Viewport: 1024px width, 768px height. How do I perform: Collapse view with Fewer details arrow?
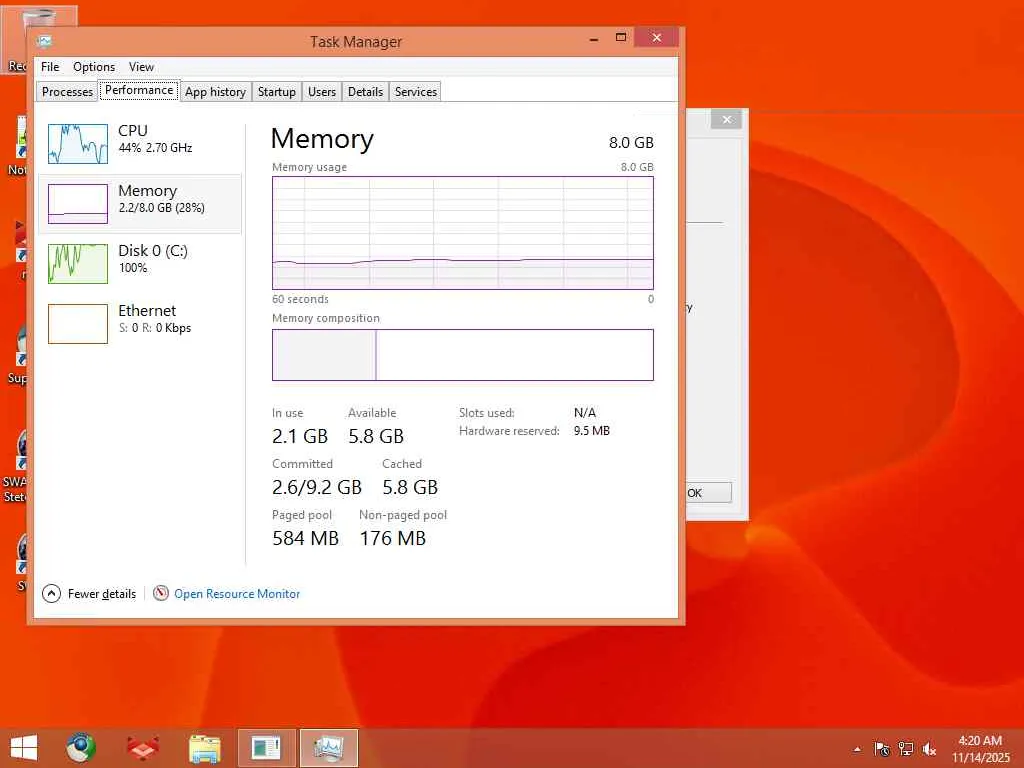click(x=52, y=594)
